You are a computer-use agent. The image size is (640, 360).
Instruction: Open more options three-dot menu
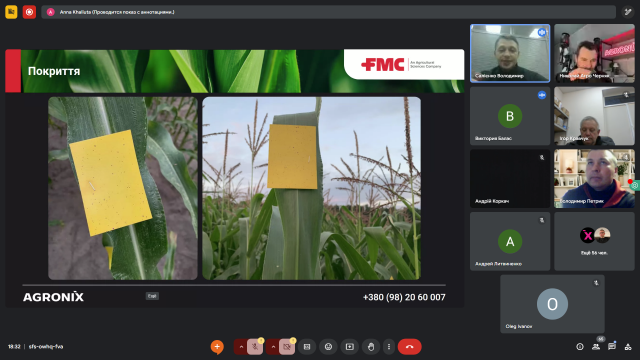click(389, 347)
